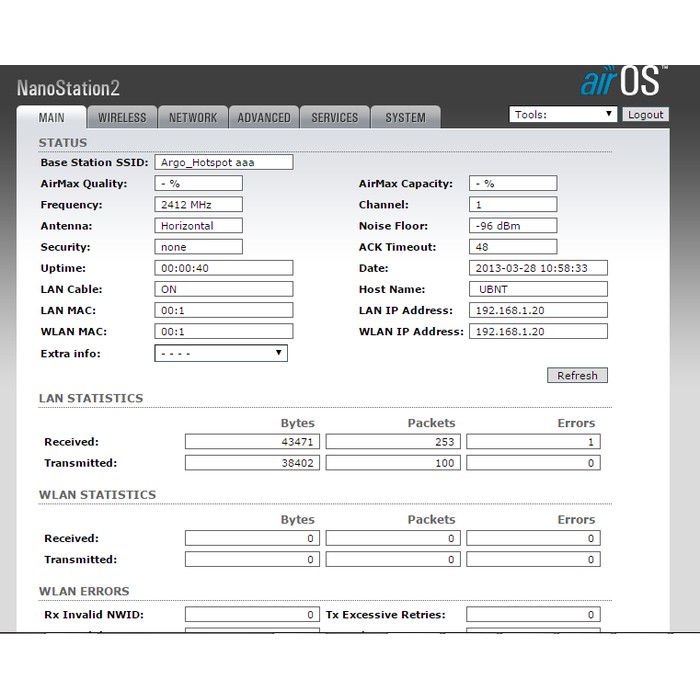Image resolution: width=700 pixels, height=700 pixels.
Task: Click LAN received packets 253
Action: pos(393,442)
